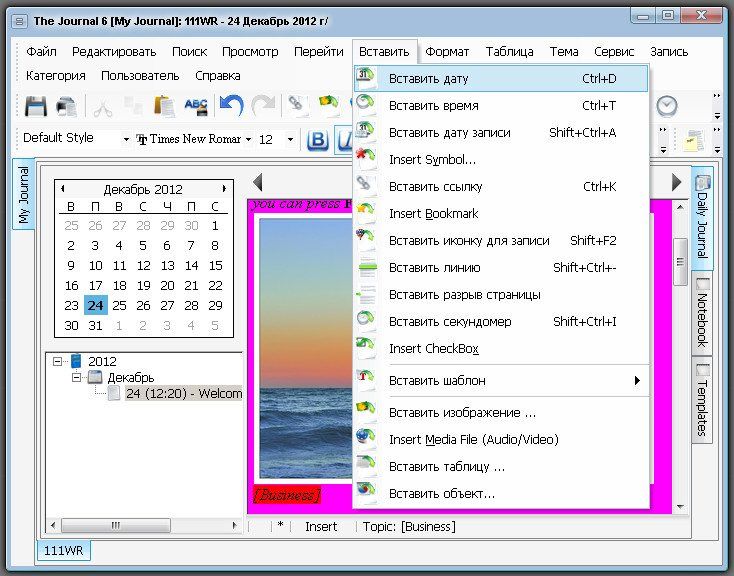Click the clock icon in toolbar
The image size is (734, 576).
point(666,106)
